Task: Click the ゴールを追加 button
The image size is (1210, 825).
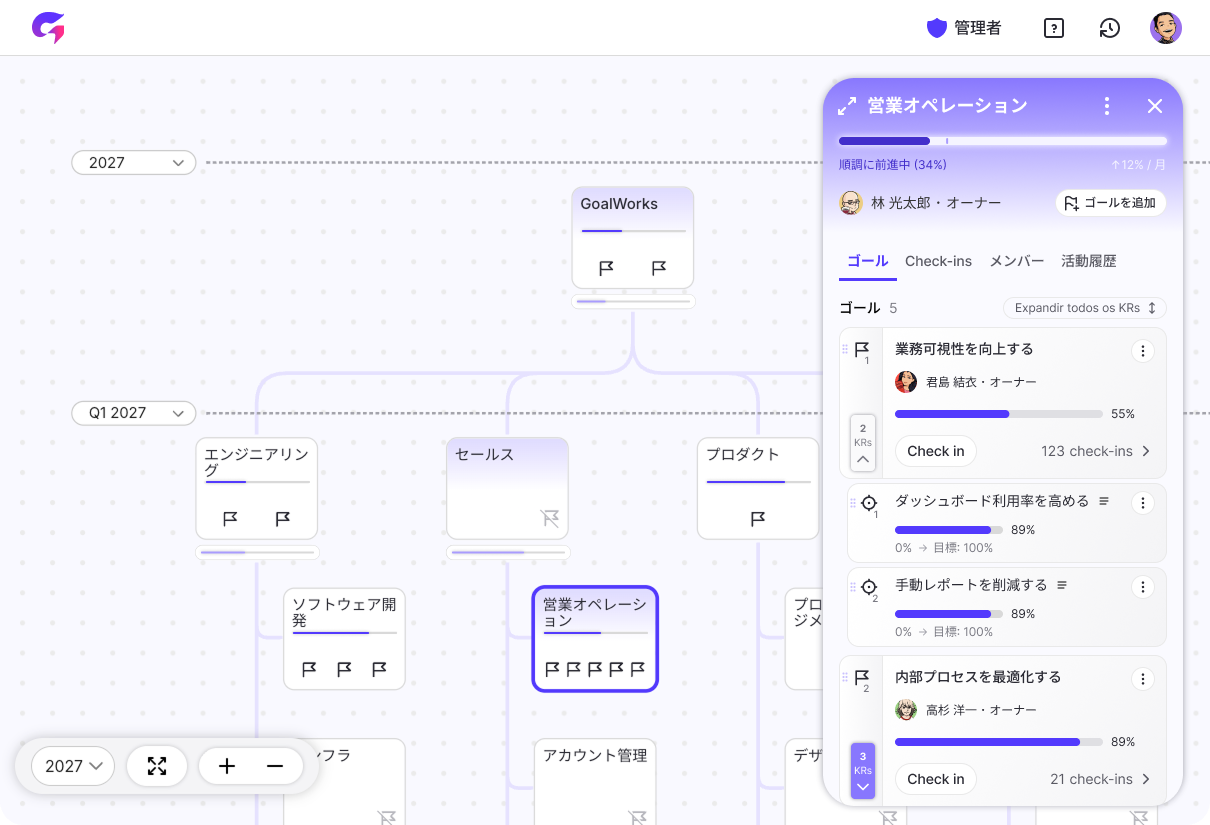Action: (1110, 203)
